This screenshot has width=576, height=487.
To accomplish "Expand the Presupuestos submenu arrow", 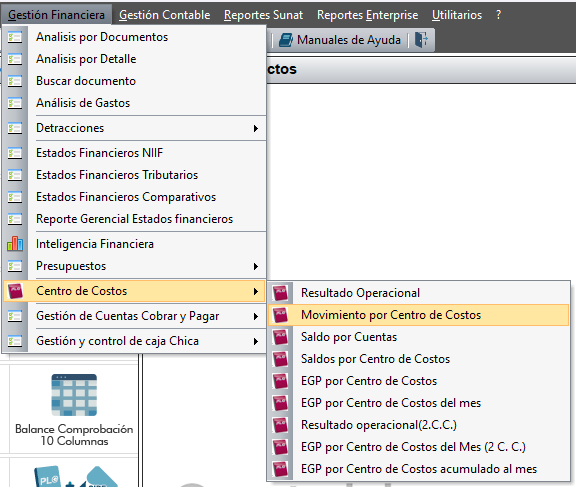I will 256,266.
